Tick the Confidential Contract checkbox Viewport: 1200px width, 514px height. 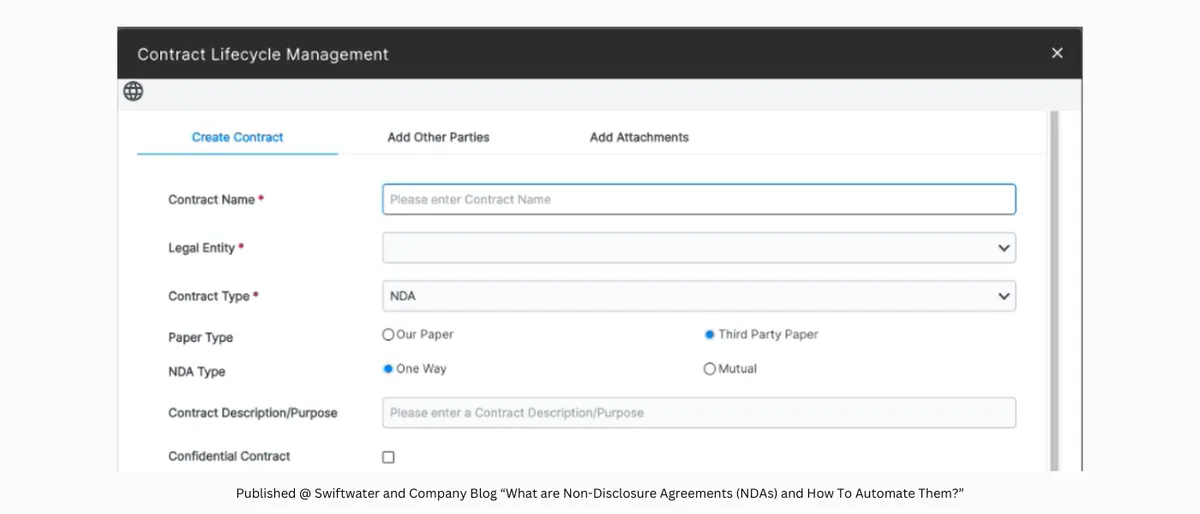click(388, 457)
